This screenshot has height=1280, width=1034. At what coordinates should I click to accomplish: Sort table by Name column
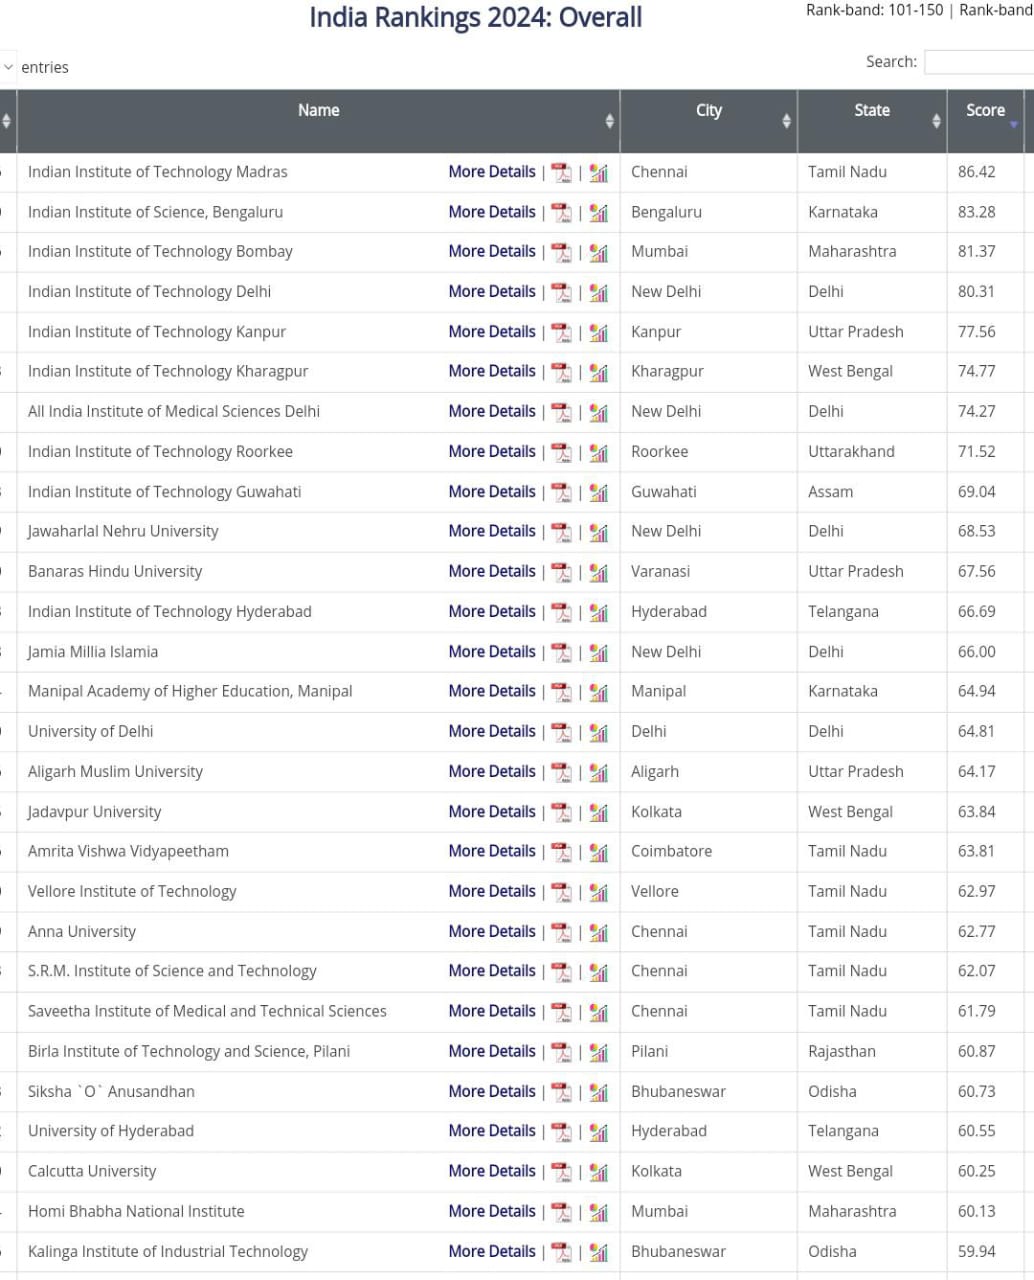(x=318, y=121)
